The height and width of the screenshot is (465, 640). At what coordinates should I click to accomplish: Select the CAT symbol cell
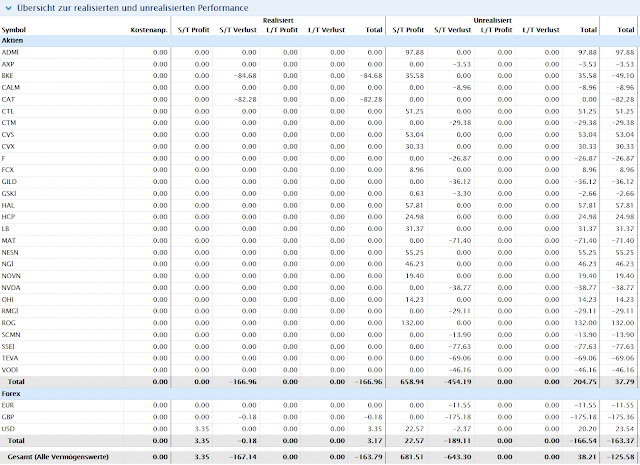point(8,99)
